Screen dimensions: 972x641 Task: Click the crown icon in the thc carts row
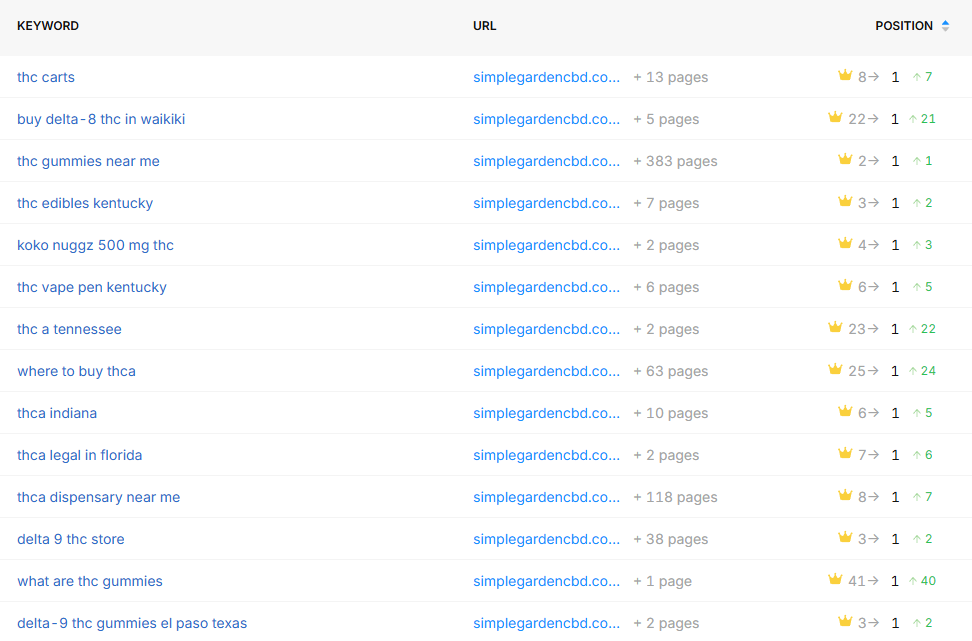pos(845,75)
